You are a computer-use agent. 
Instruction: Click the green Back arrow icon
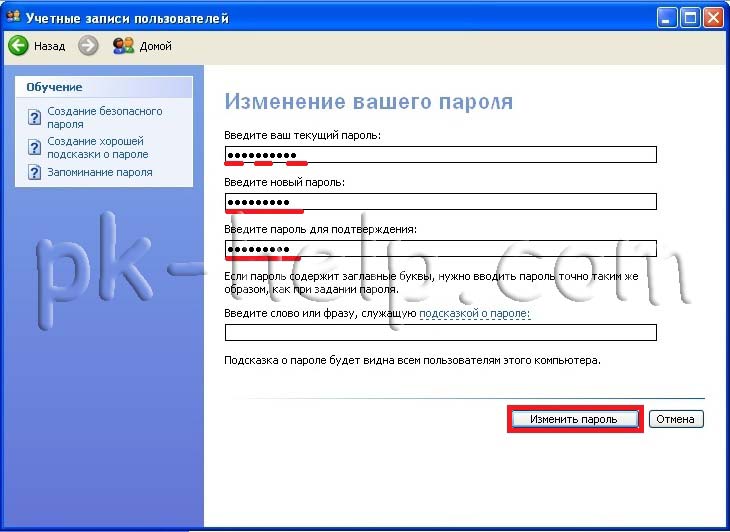click(x=18, y=46)
